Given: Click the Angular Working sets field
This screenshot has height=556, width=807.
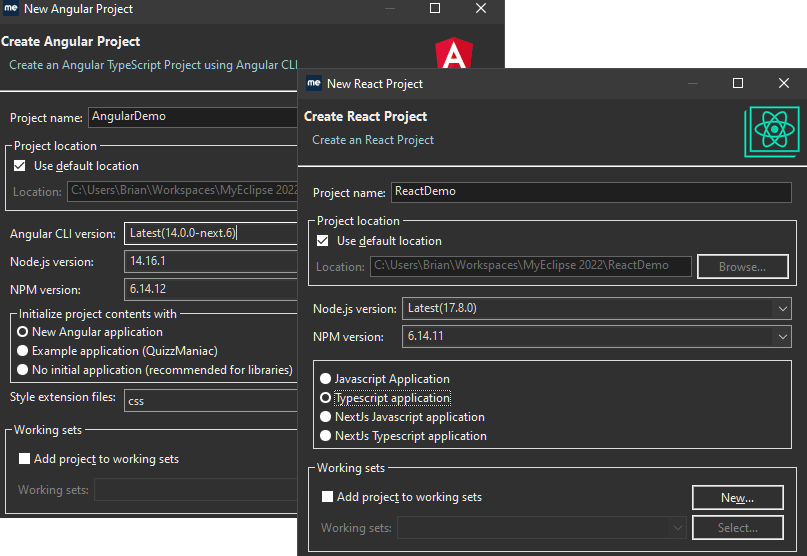Looking at the screenshot, I should pyautogui.click(x=196, y=490).
